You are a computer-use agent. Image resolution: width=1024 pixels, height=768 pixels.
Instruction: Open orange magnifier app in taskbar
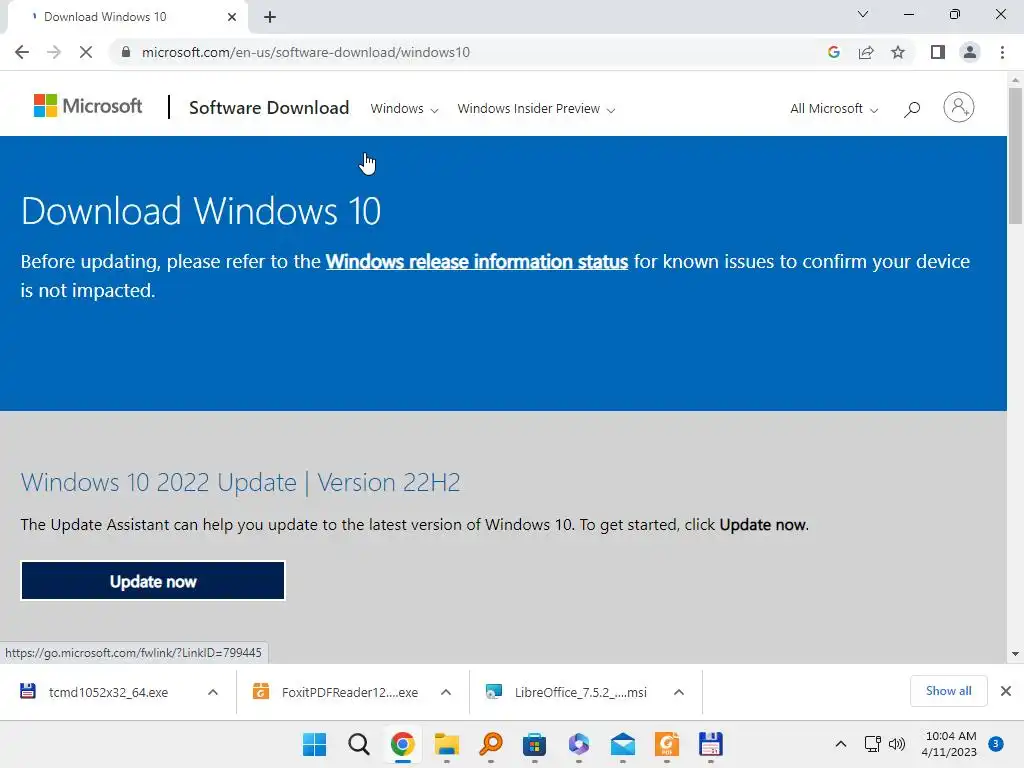click(x=490, y=744)
